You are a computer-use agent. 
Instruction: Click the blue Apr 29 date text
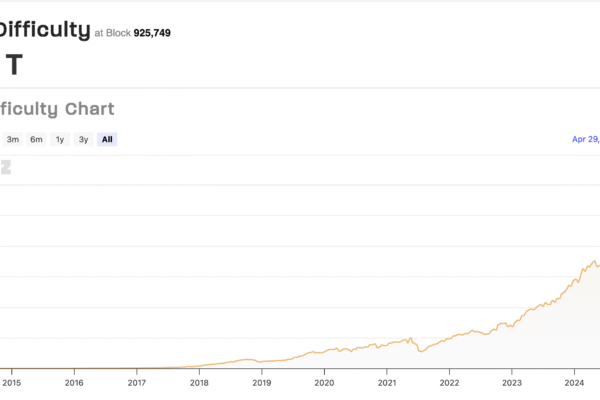point(585,140)
